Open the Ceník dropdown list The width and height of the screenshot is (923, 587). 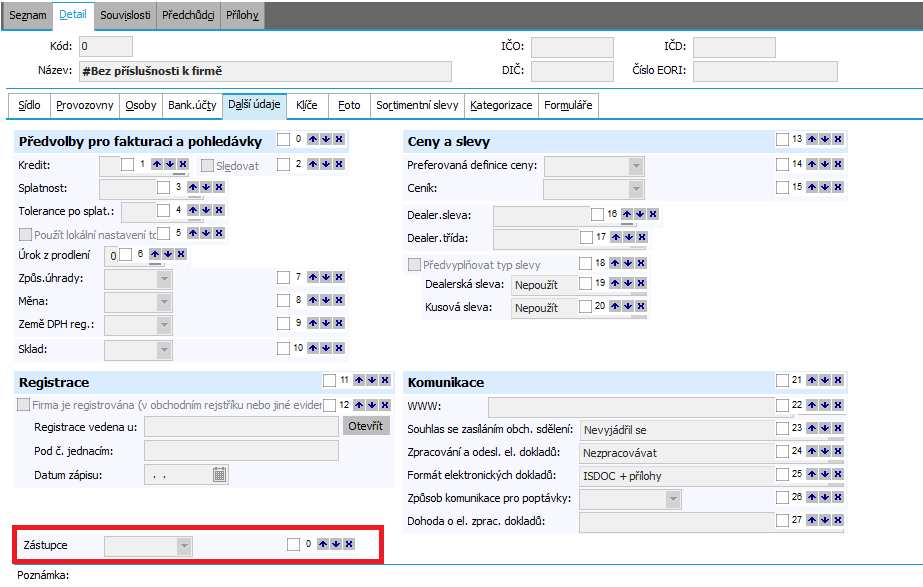pyautogui.click(x=635, y=188)
